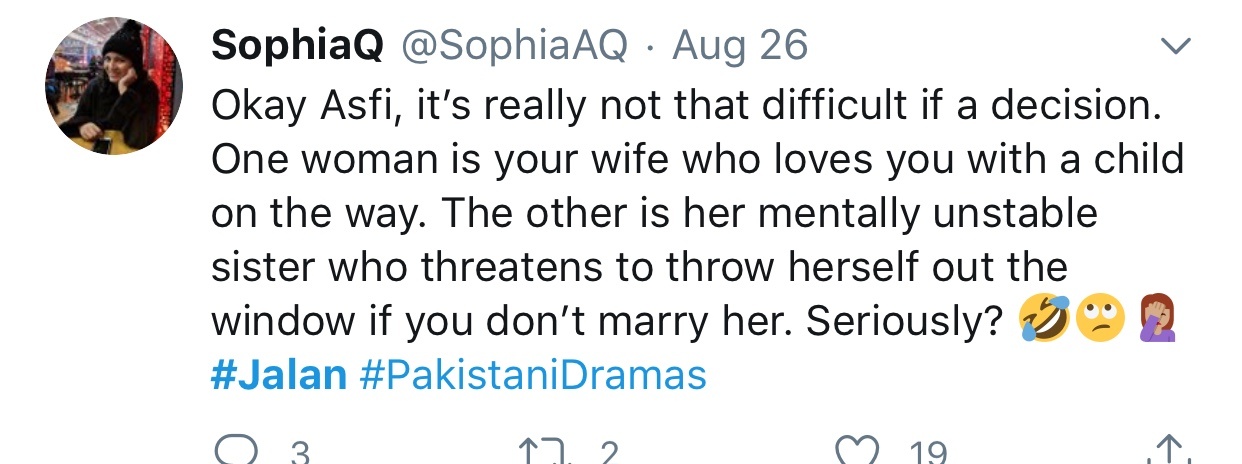The height and width of the screenshot is (464, 1242).
Task: Click the @SophiaAQ handle
Action: (515, 46)
